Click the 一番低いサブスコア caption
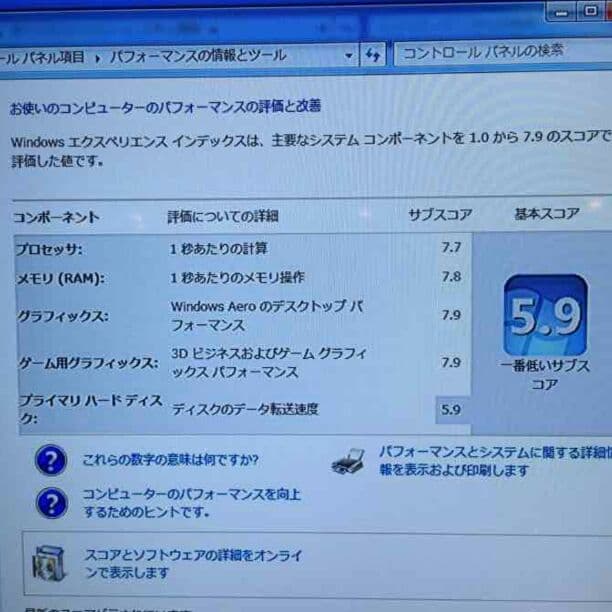The height and width of the screenshot is (612, 612). point(545,375)
